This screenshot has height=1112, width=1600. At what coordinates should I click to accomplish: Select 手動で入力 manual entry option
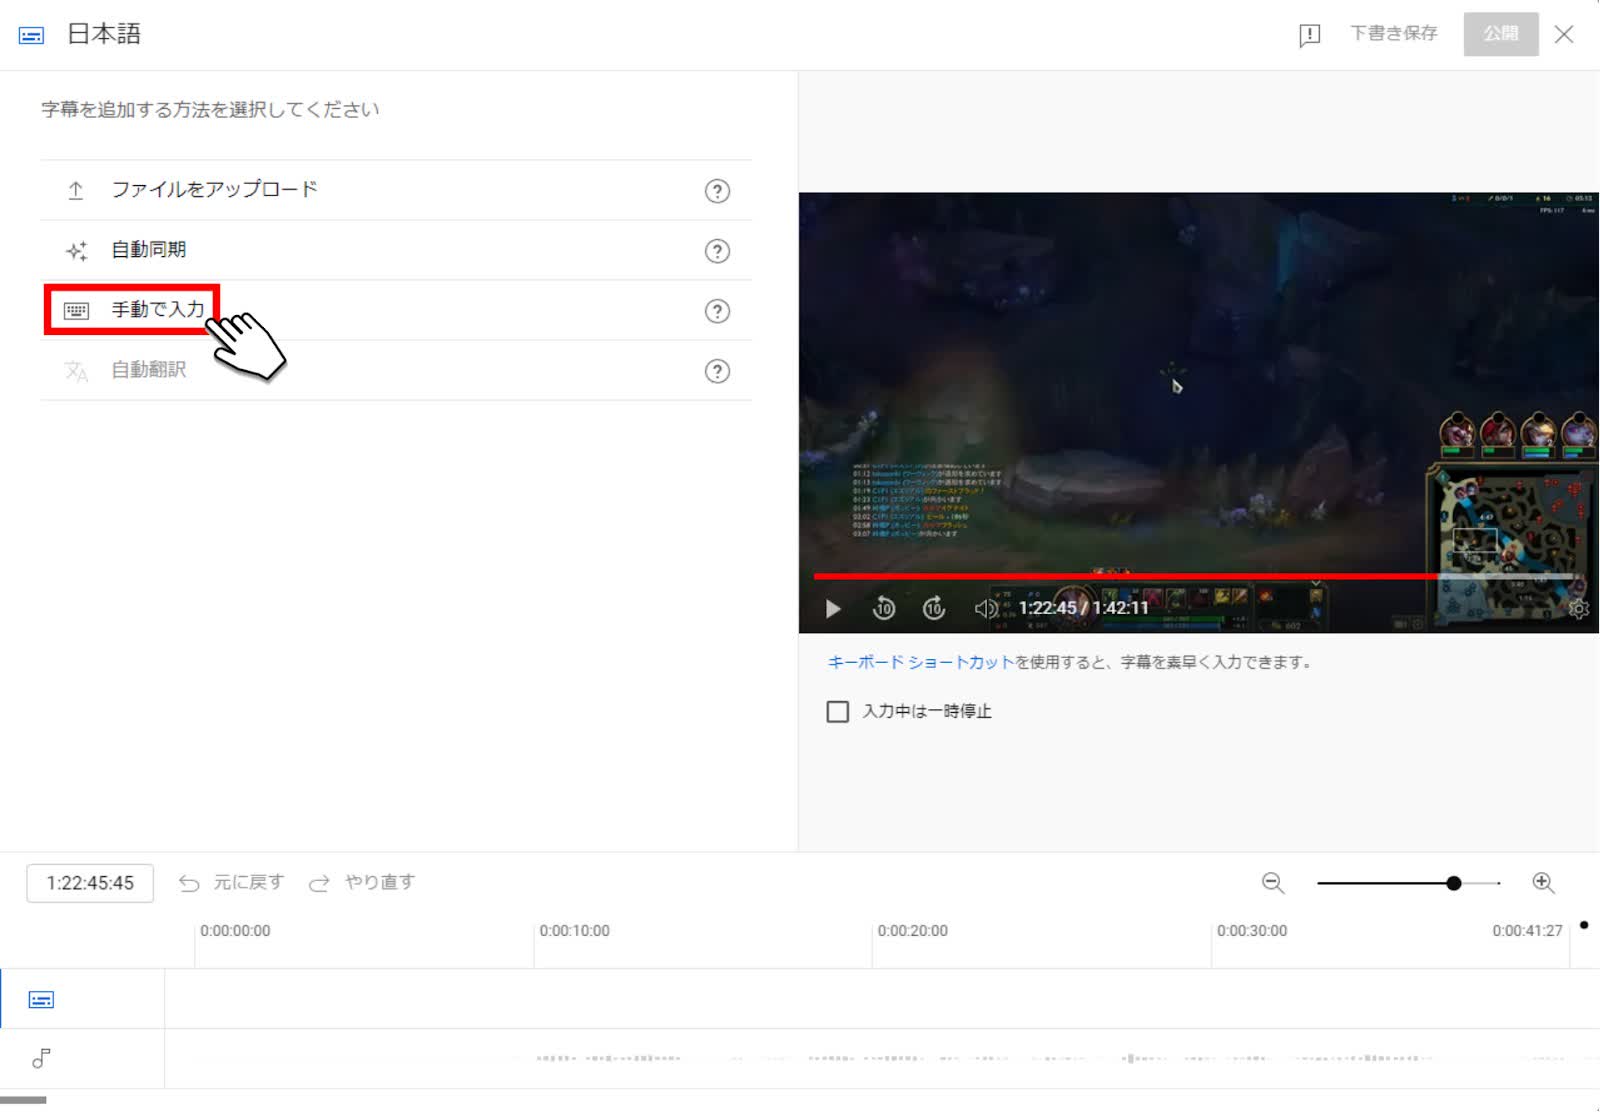point(396,310)
